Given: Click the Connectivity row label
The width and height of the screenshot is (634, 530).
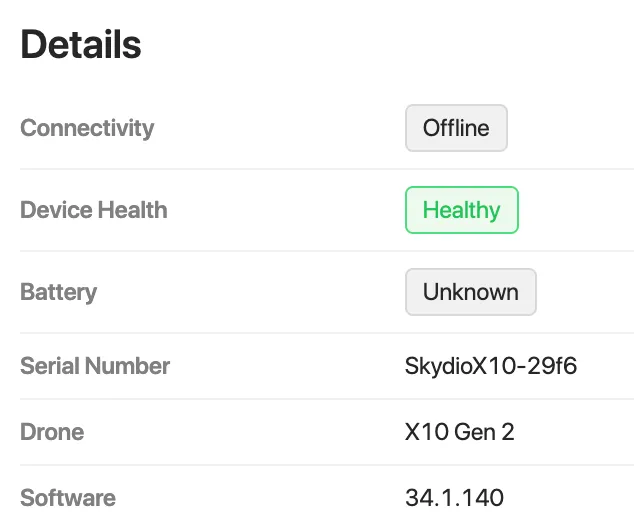Looking at the screenshot, I should pyautogui.click(x=87, y=129).
